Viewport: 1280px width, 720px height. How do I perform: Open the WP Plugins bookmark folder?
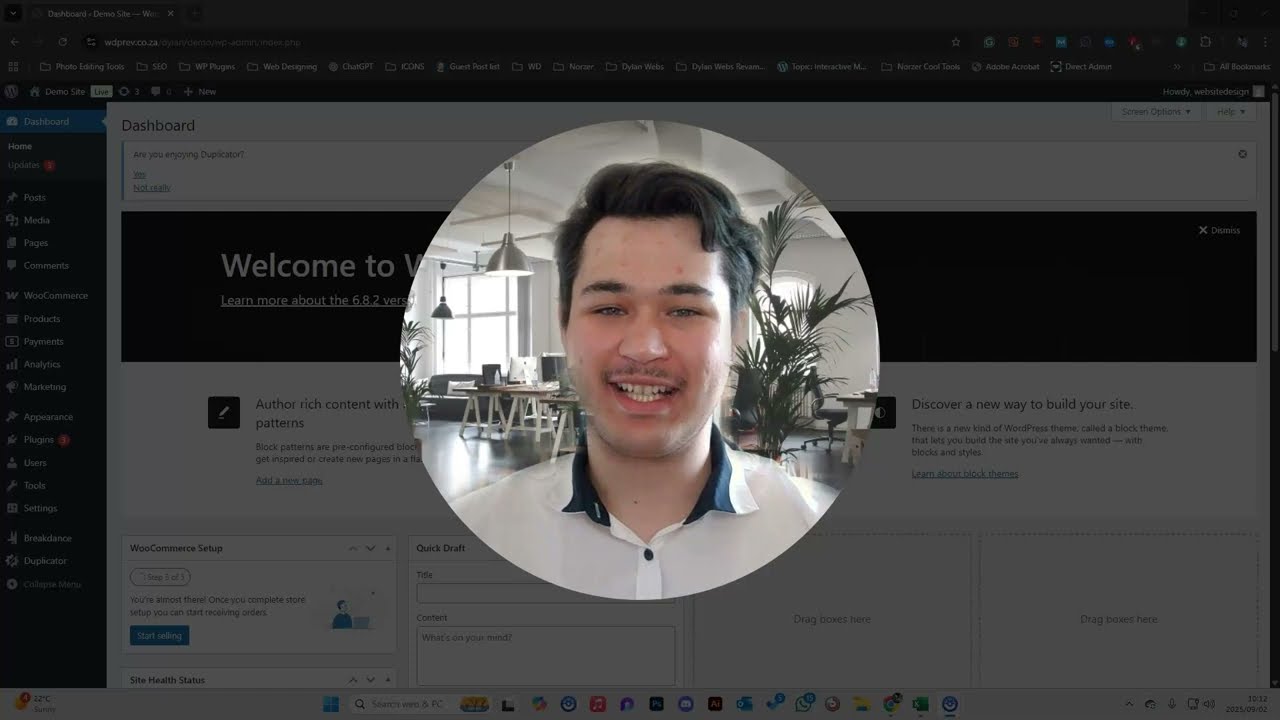[207, 67]
